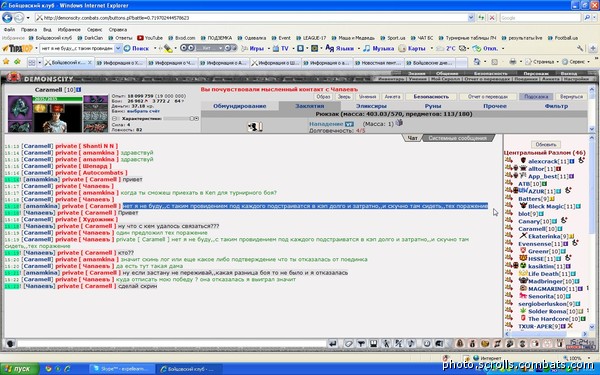The width and height of the screenshot is (600, 375).
Task: Switch to Skype window in taskbar
Action: 122,369
